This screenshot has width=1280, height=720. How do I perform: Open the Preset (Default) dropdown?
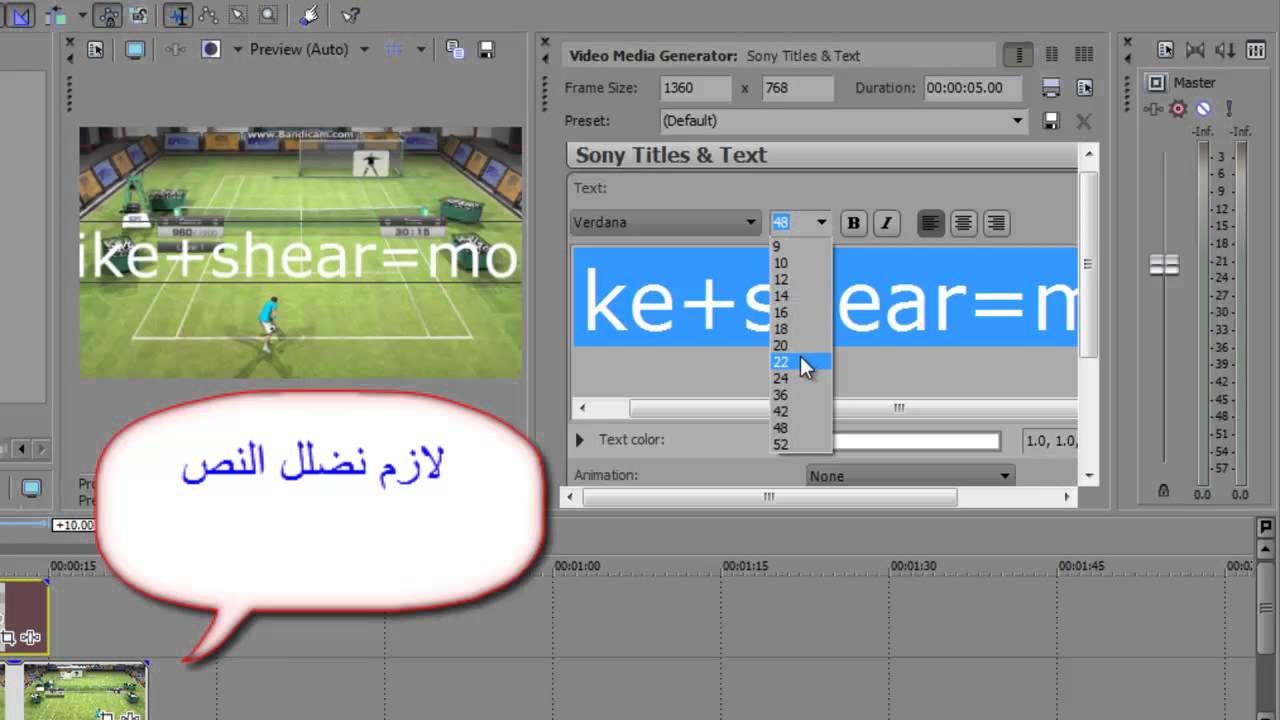843,121
